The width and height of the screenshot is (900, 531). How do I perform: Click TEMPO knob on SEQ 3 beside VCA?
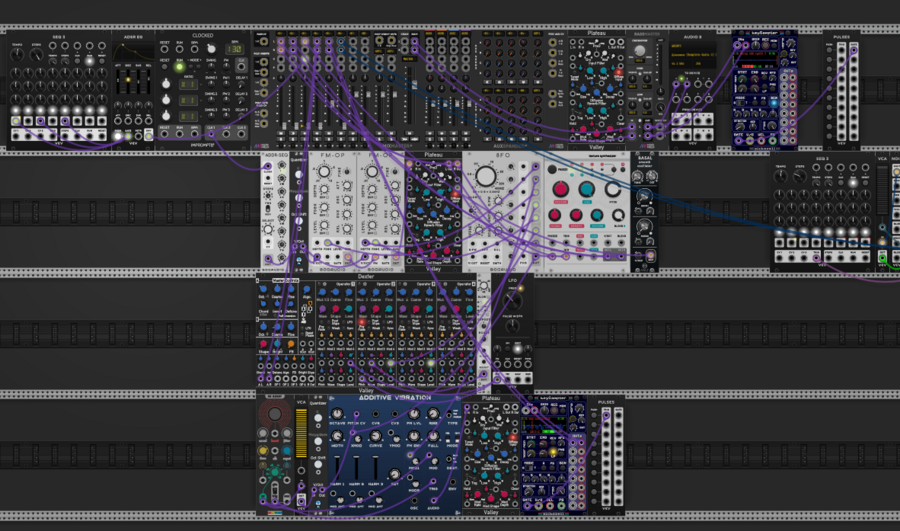pyautogui.click(x=781, y=177)
